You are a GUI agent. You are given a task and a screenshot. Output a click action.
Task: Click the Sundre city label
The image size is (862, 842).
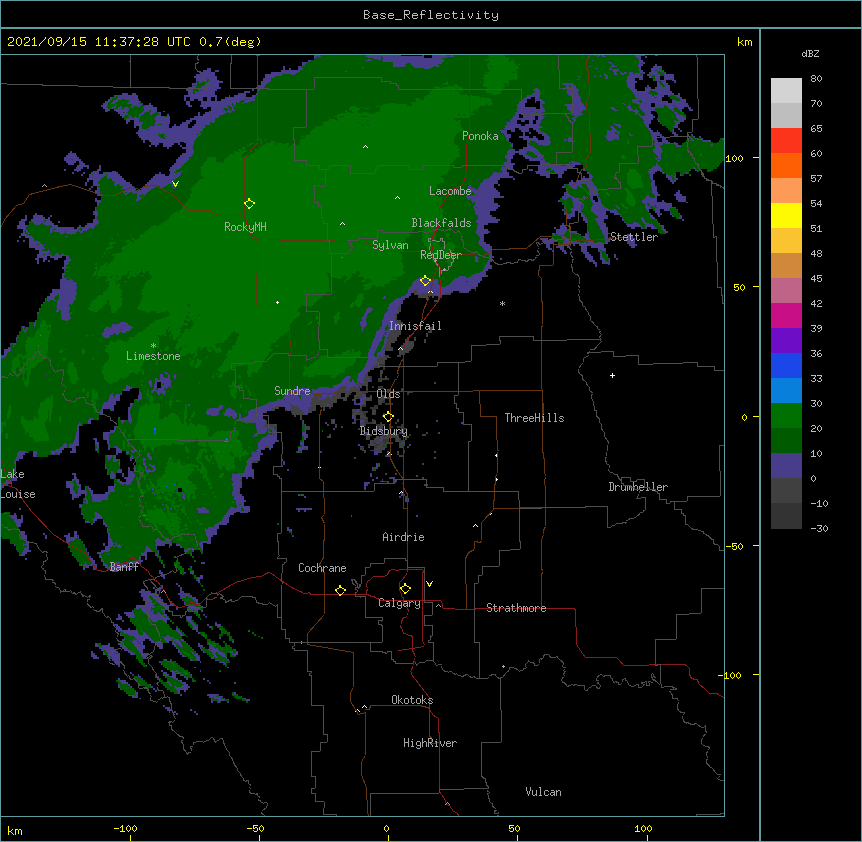[x=292, y=391]
